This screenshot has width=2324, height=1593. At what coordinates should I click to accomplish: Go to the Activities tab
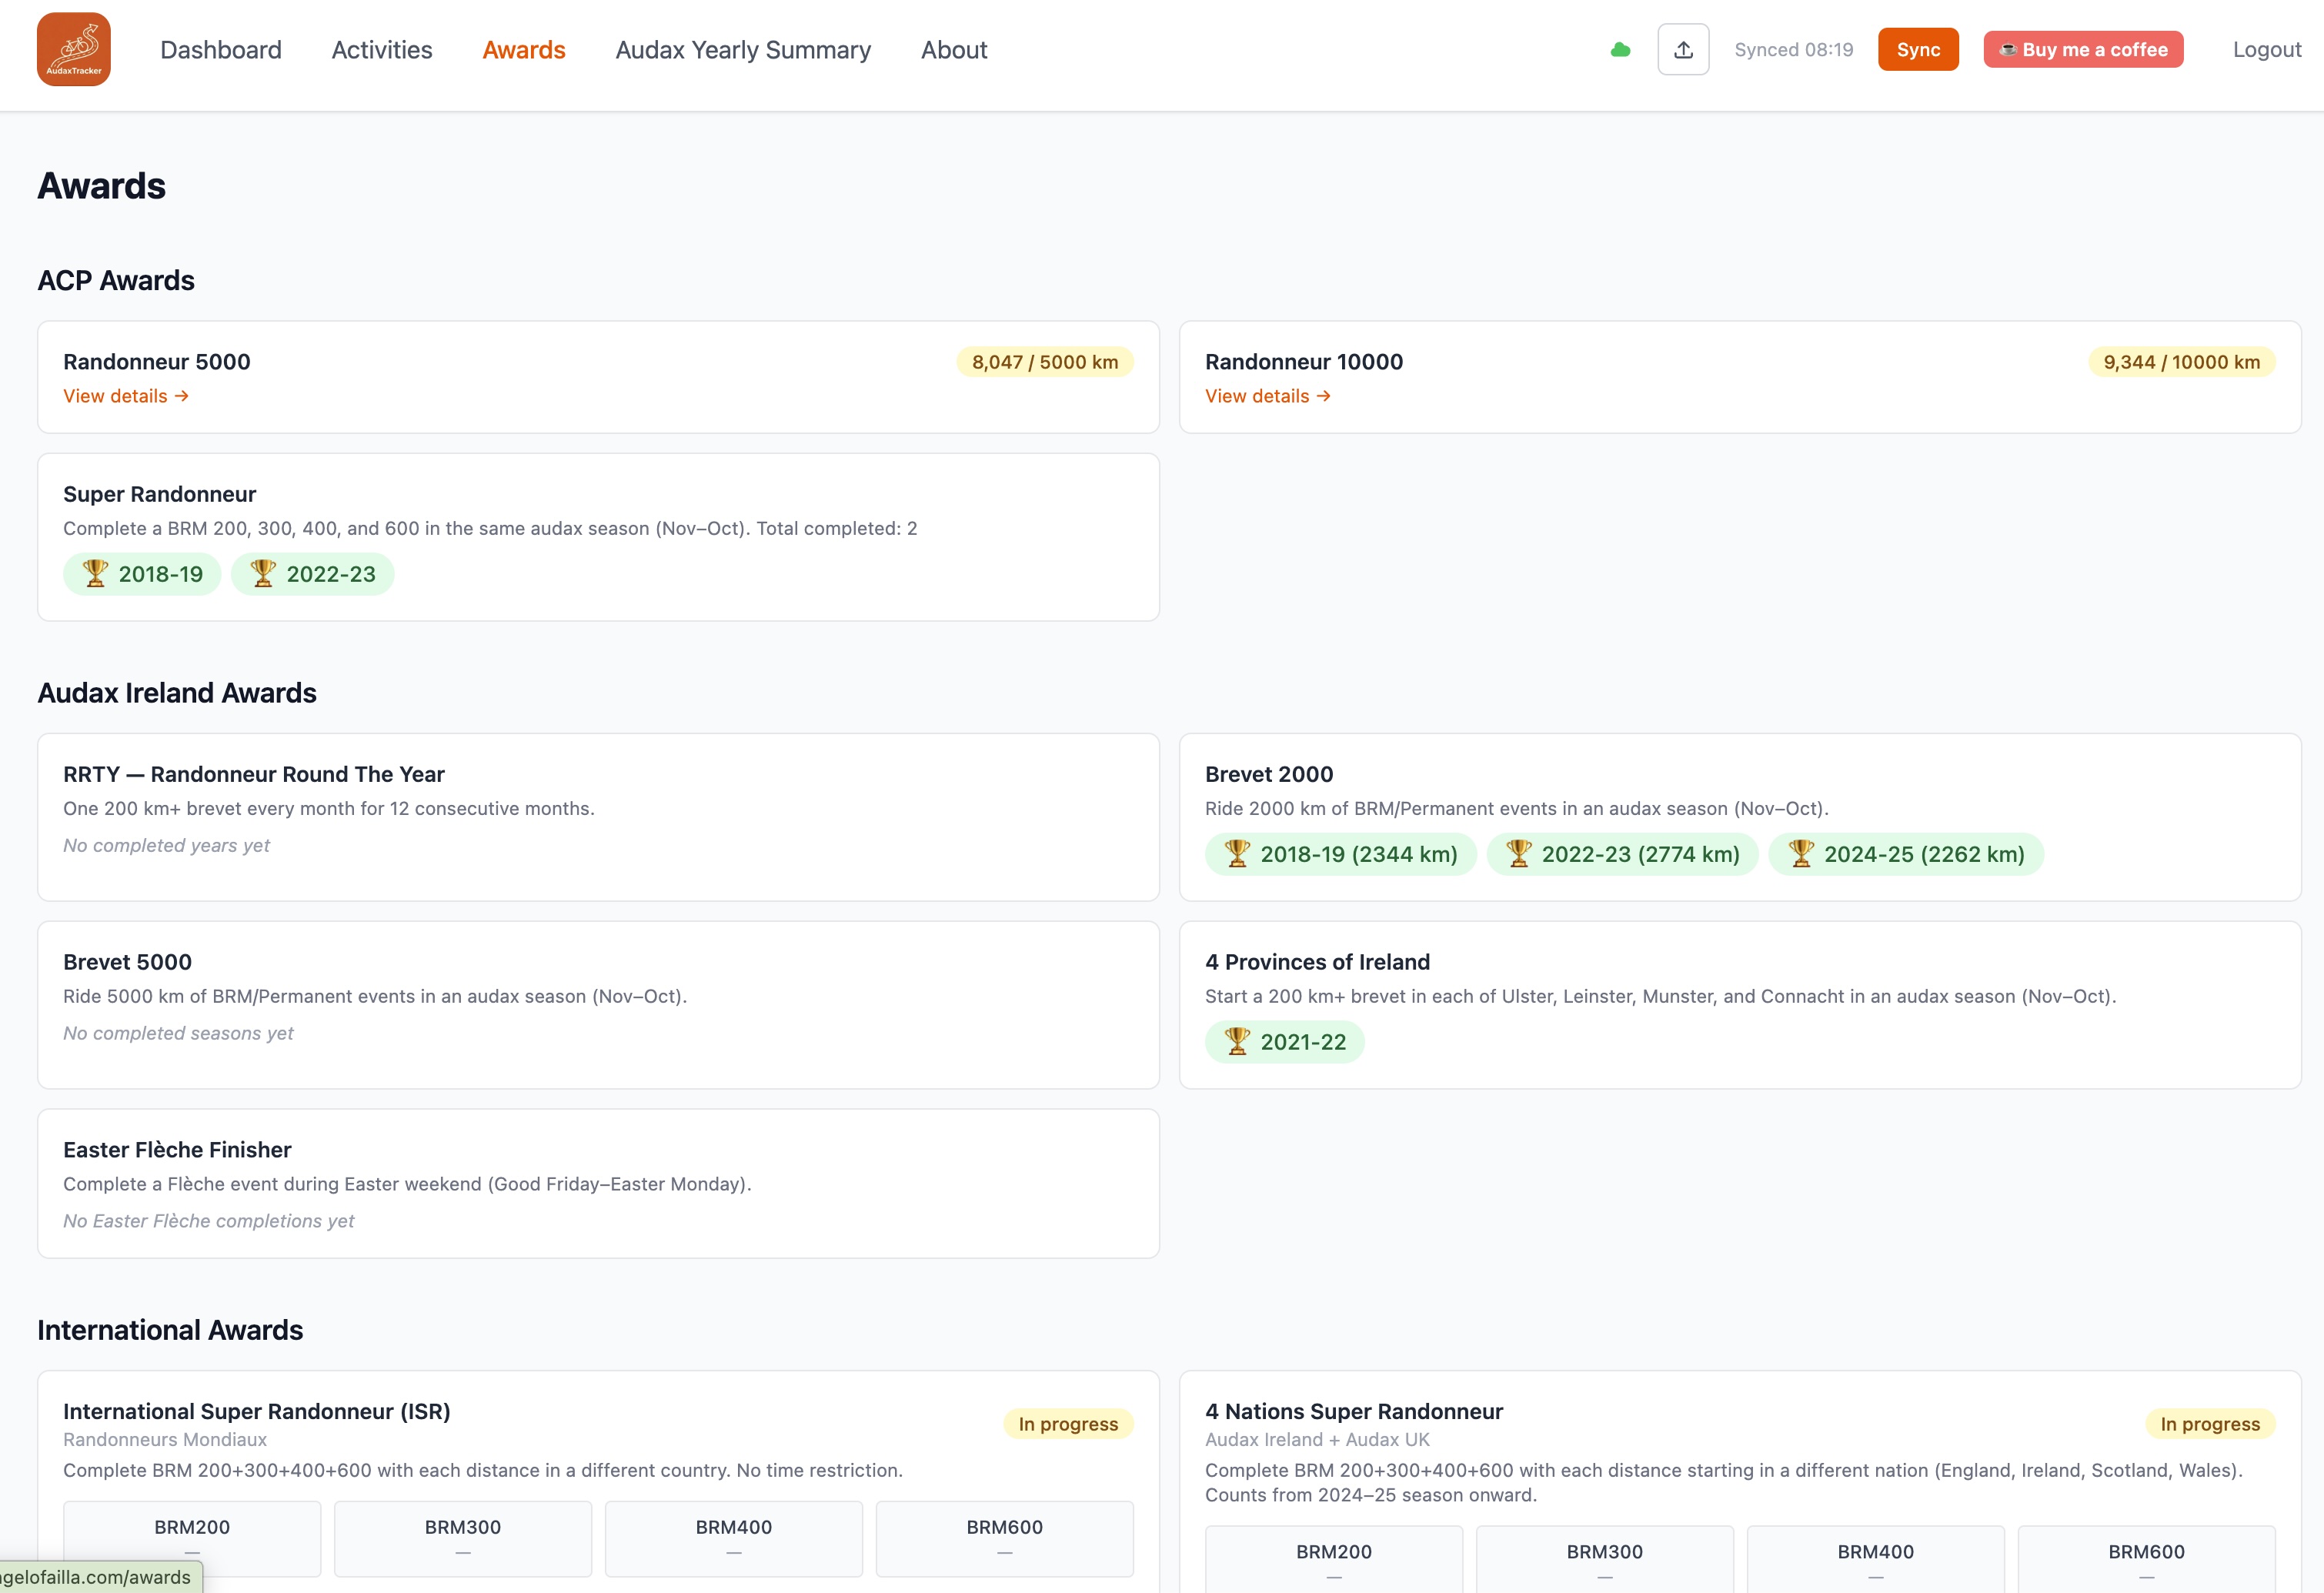point(382,50)
